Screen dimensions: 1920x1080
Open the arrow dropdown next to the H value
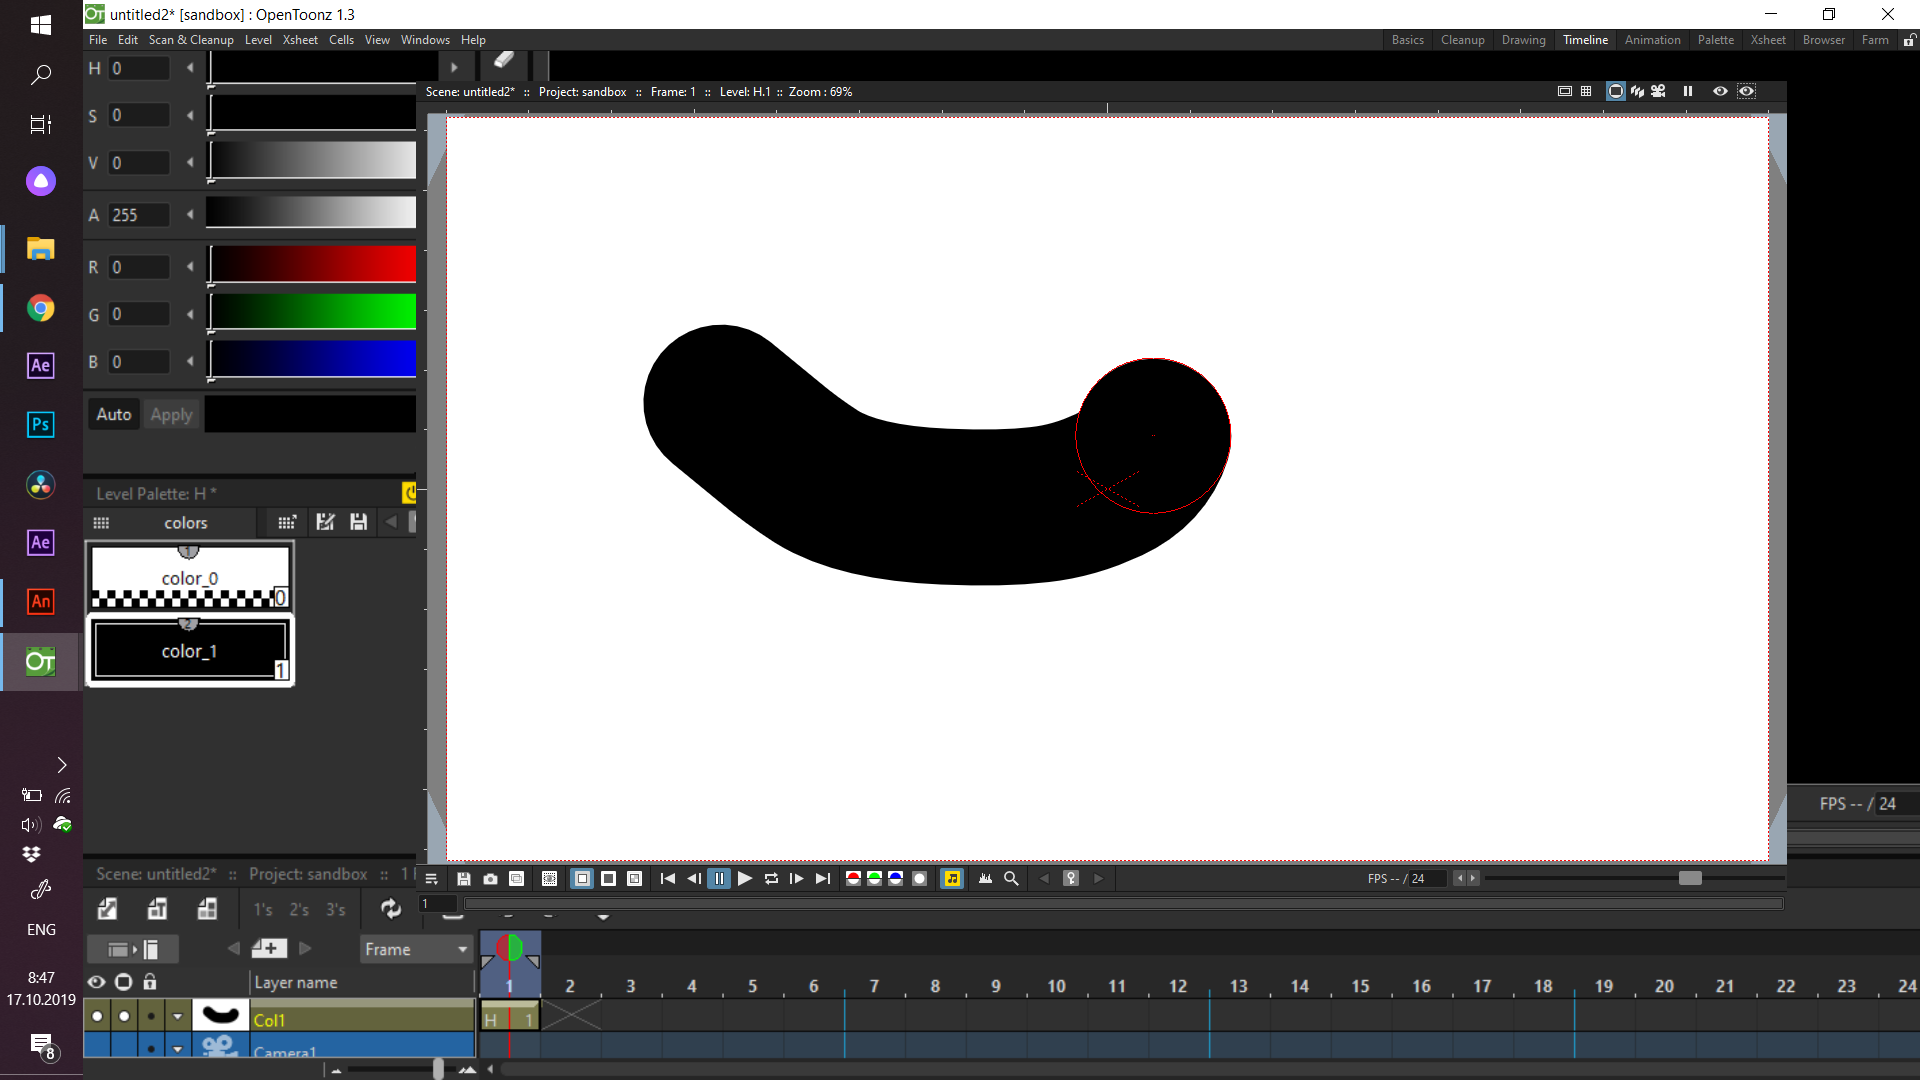pyautogui.click(x=189, y=68)
